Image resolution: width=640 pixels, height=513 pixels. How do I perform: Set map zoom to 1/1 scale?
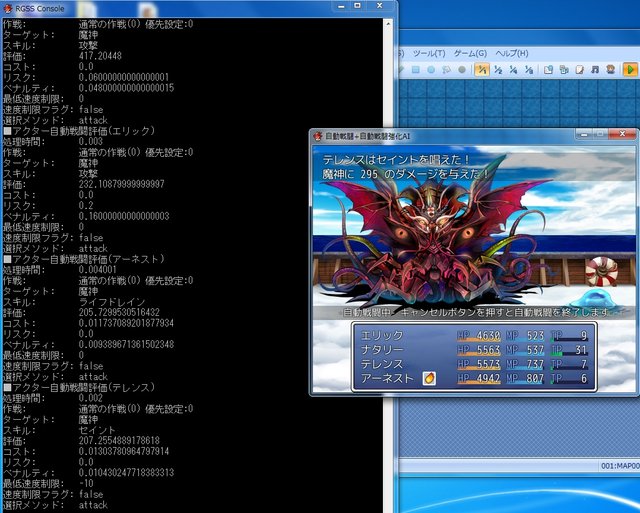pos(482,70)
